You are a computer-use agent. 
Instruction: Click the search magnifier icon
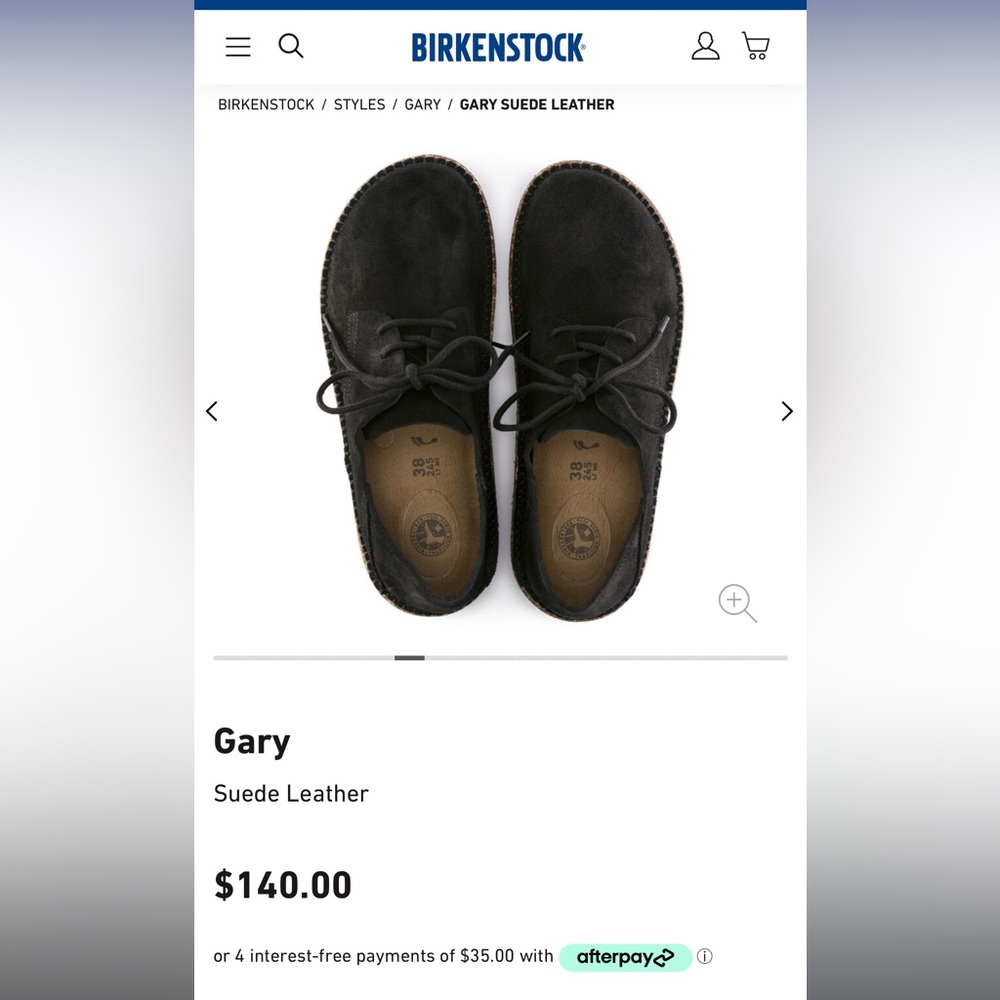291,46
